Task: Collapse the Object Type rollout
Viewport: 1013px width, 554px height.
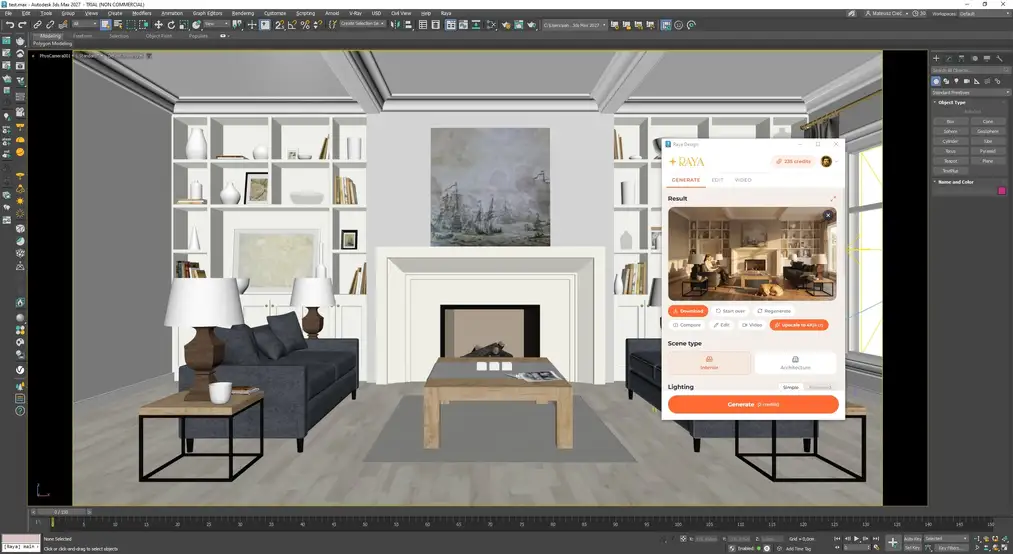Action: click(952, 102)
